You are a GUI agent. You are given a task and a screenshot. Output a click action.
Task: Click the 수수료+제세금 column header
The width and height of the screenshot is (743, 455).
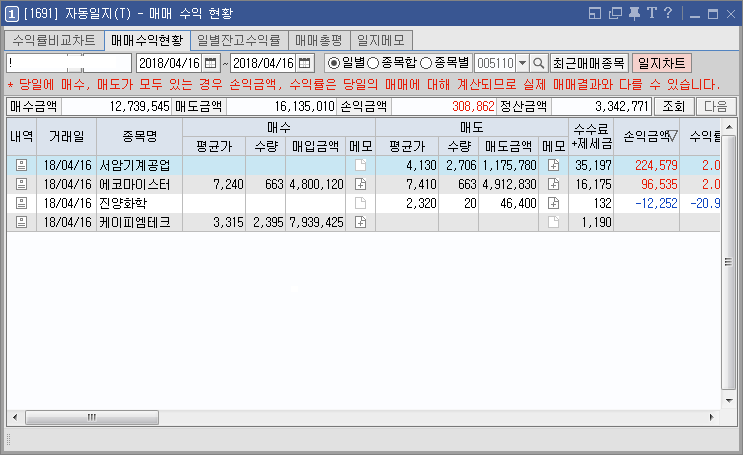click(591, 136)
